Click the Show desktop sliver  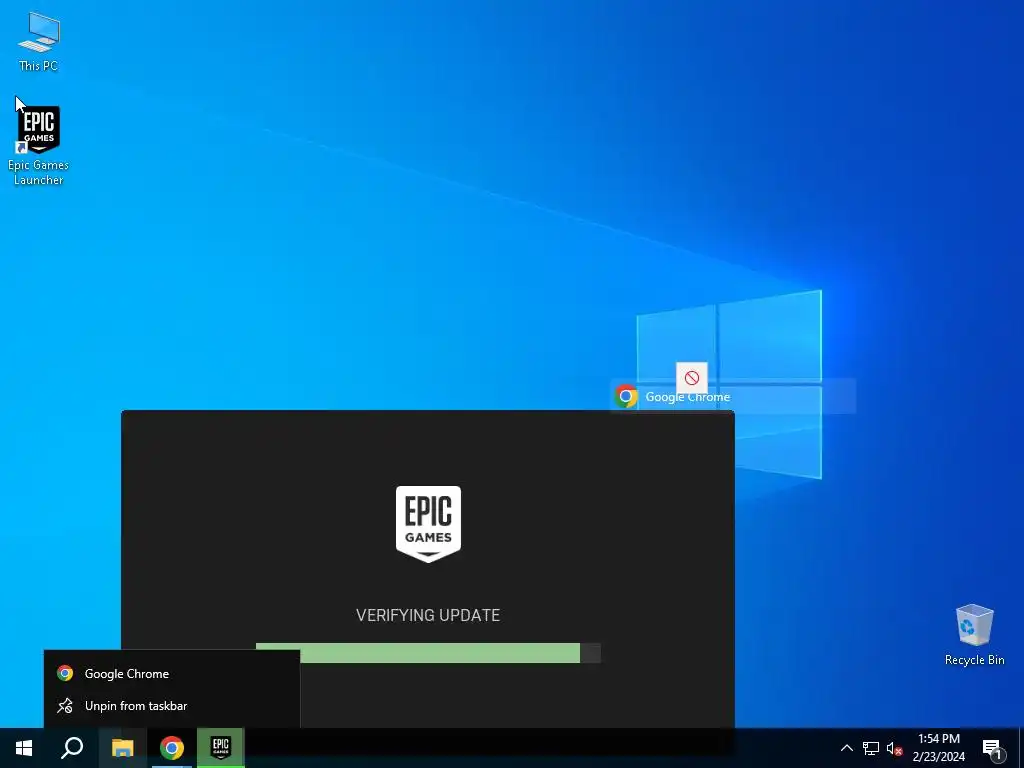[1021, 748]
